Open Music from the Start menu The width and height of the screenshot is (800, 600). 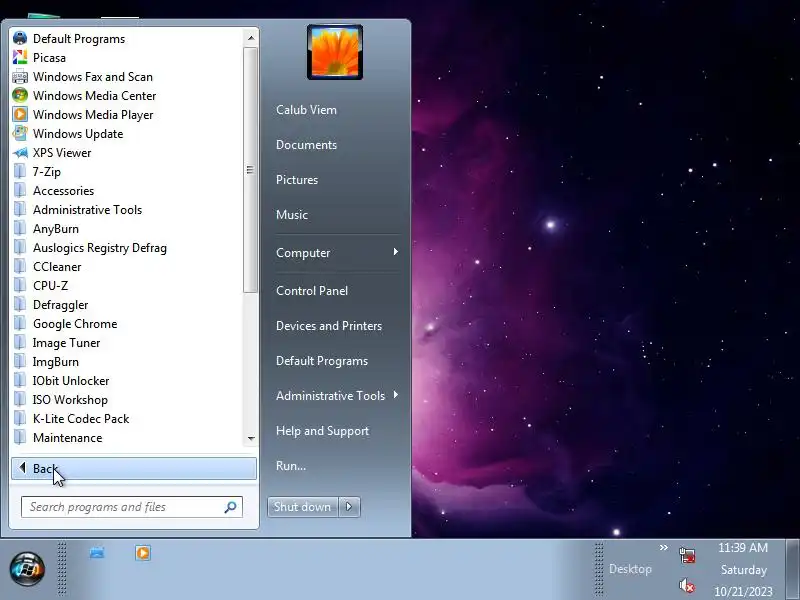(292, 215)
